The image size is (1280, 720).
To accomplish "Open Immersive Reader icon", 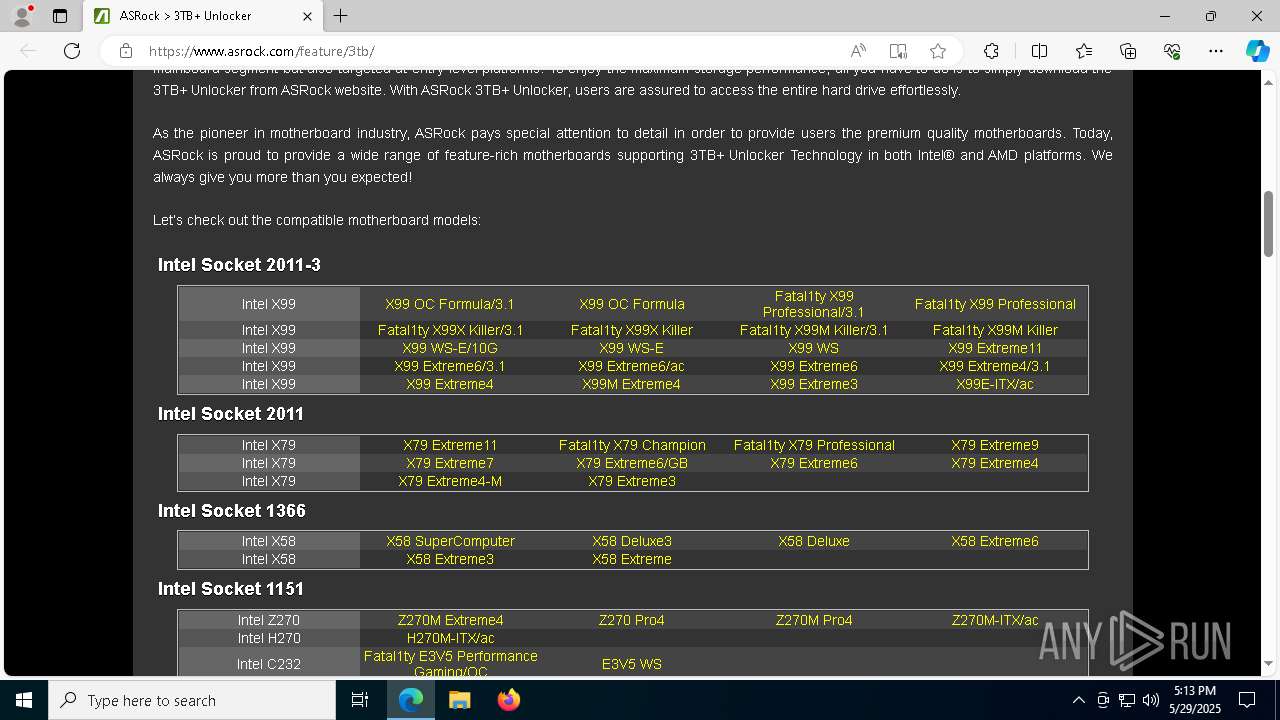I will click(898, 51).
